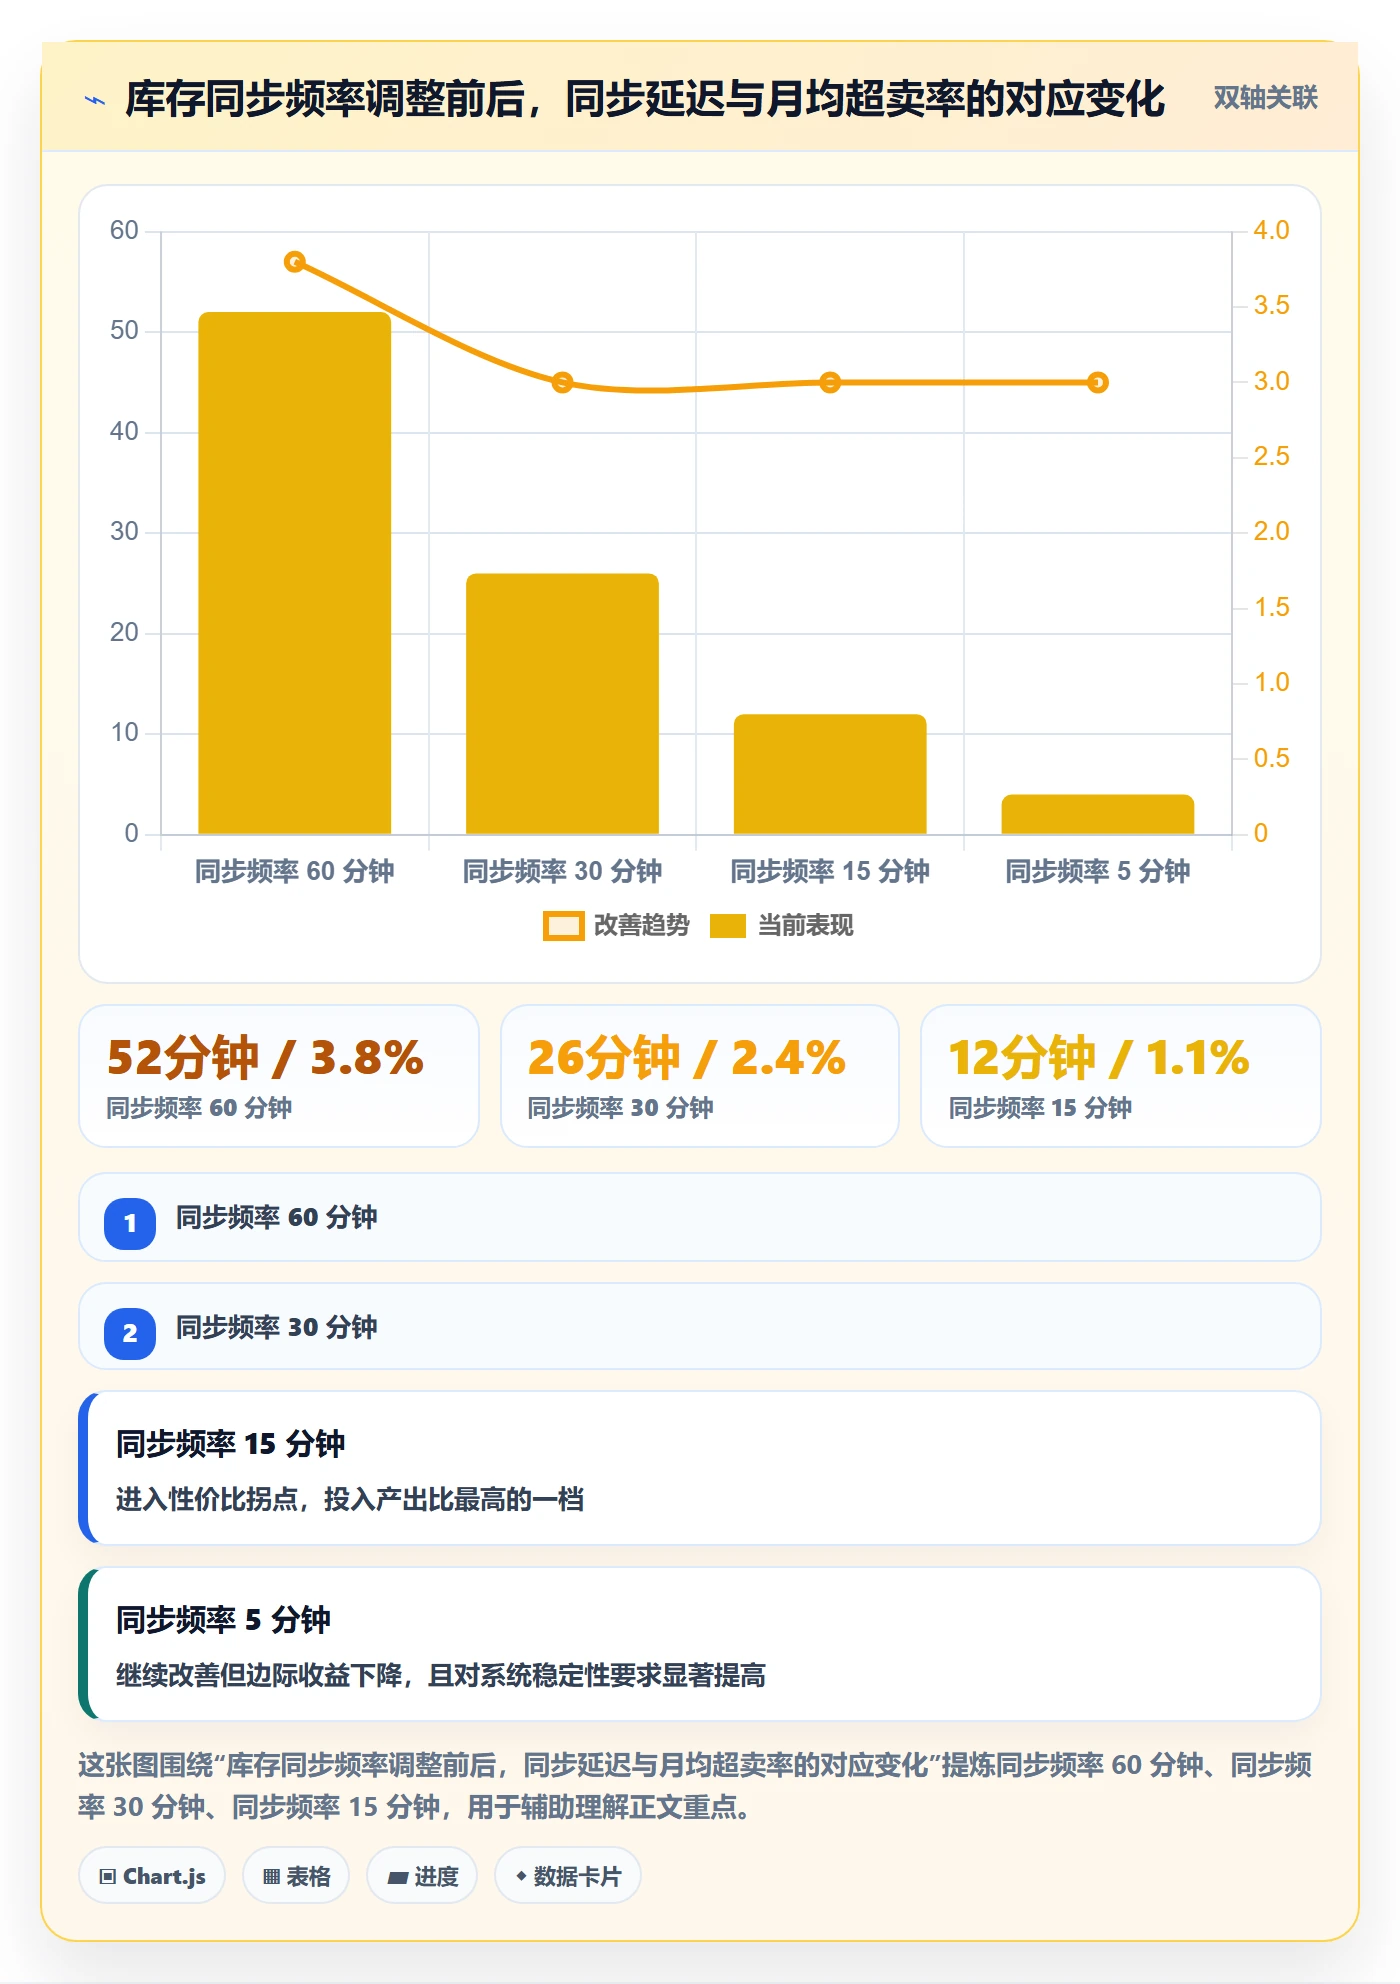Click the 同步频率 5 分钟 note heading
The width and height of the screenshot is (1400, 1984).
[223, 1620]
